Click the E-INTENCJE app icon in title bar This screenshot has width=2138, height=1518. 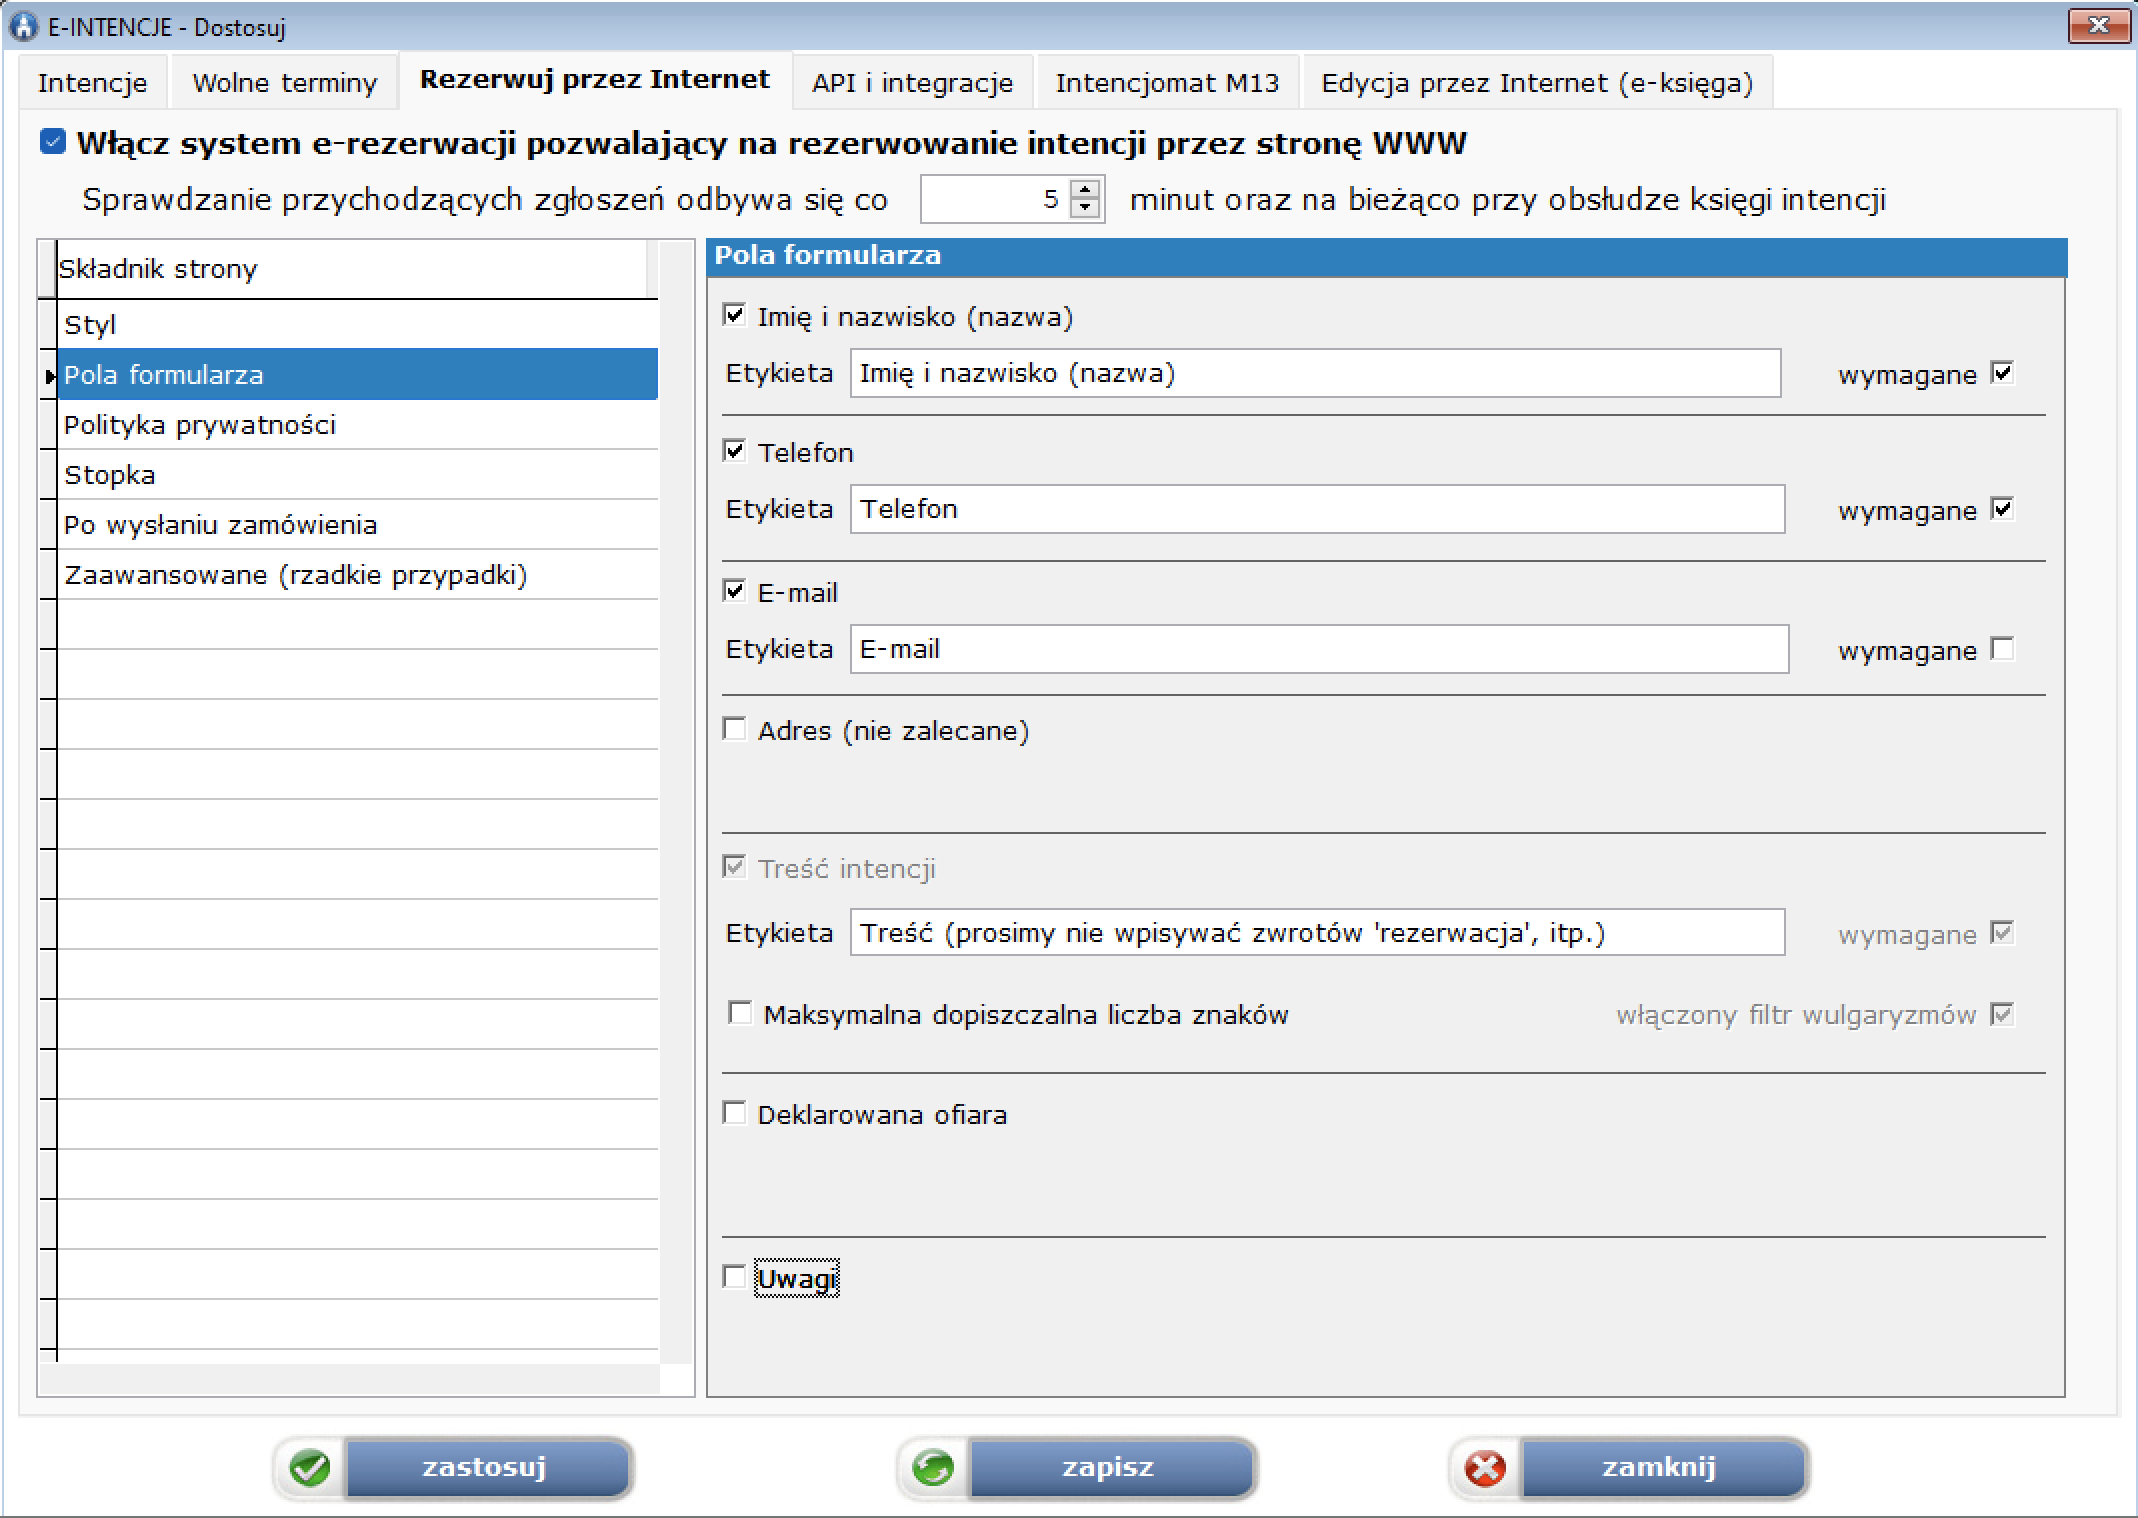coord(23,26)
